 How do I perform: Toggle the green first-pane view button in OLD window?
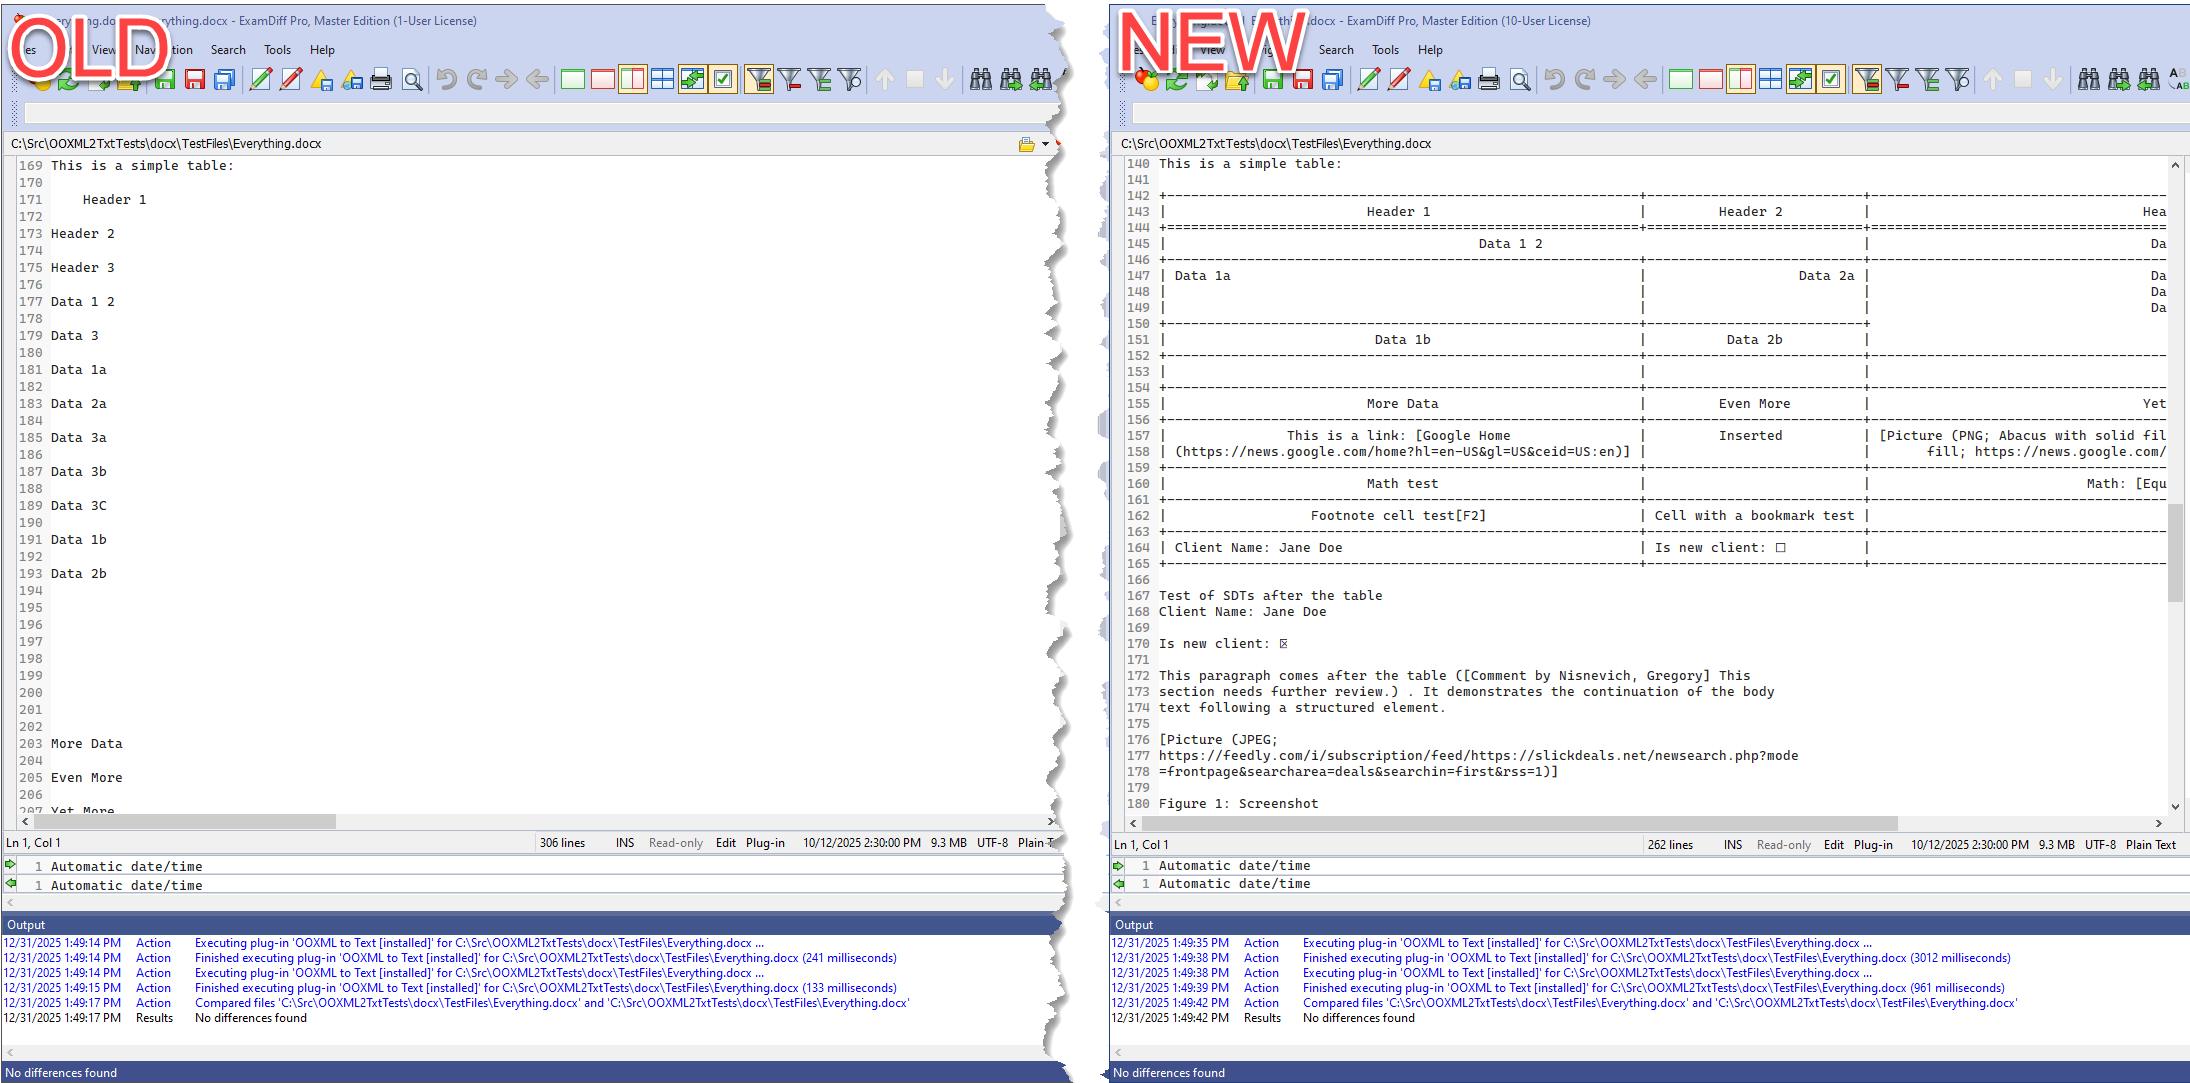tap(573, 80)
